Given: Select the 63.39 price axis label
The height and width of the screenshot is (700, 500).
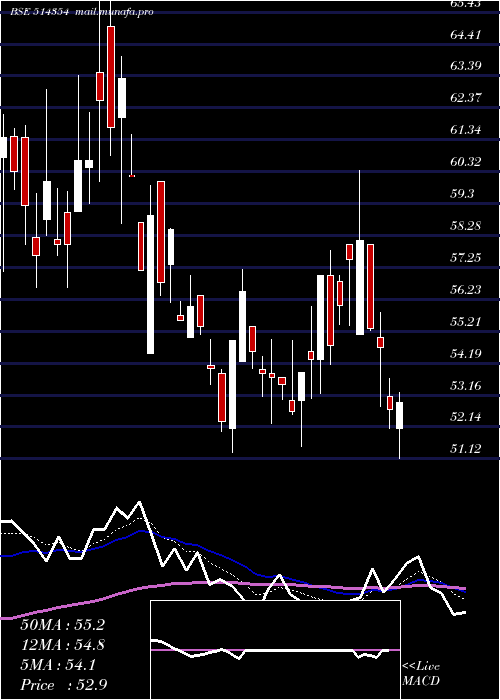Looking at the screenshot, I should click(466, 66).
